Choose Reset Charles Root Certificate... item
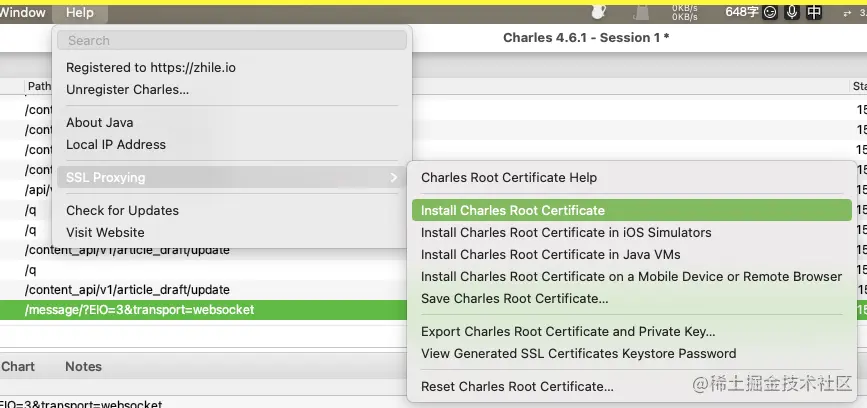 tap(518, 387)
